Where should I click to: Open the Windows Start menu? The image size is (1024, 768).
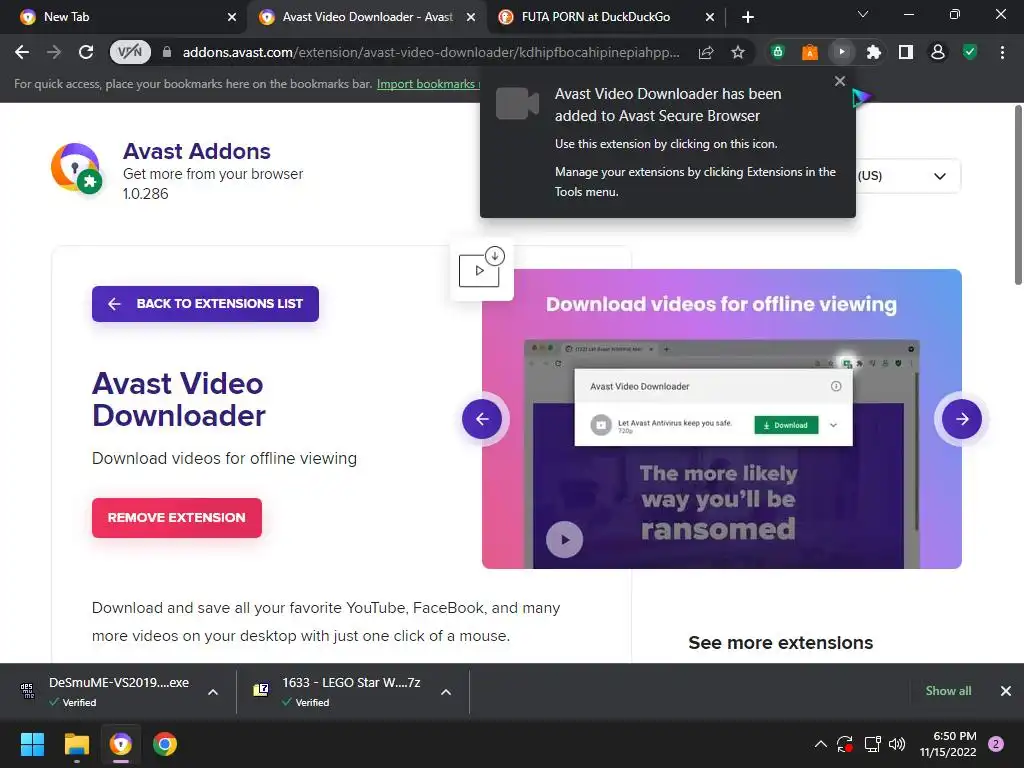[32, 744]
